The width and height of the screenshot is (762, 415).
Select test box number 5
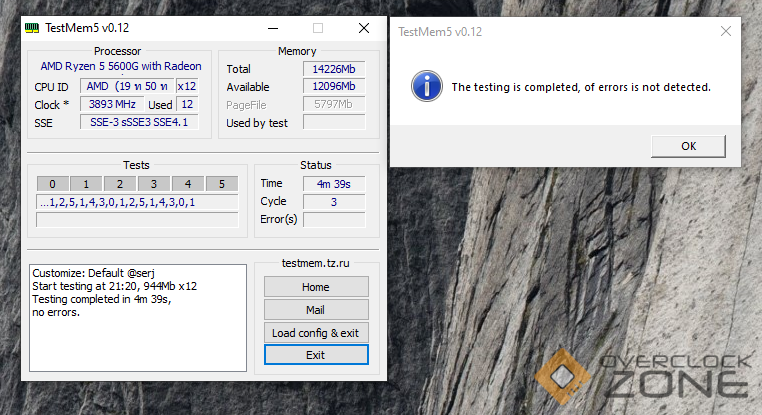pyautogui.click(x=221, y=184)
